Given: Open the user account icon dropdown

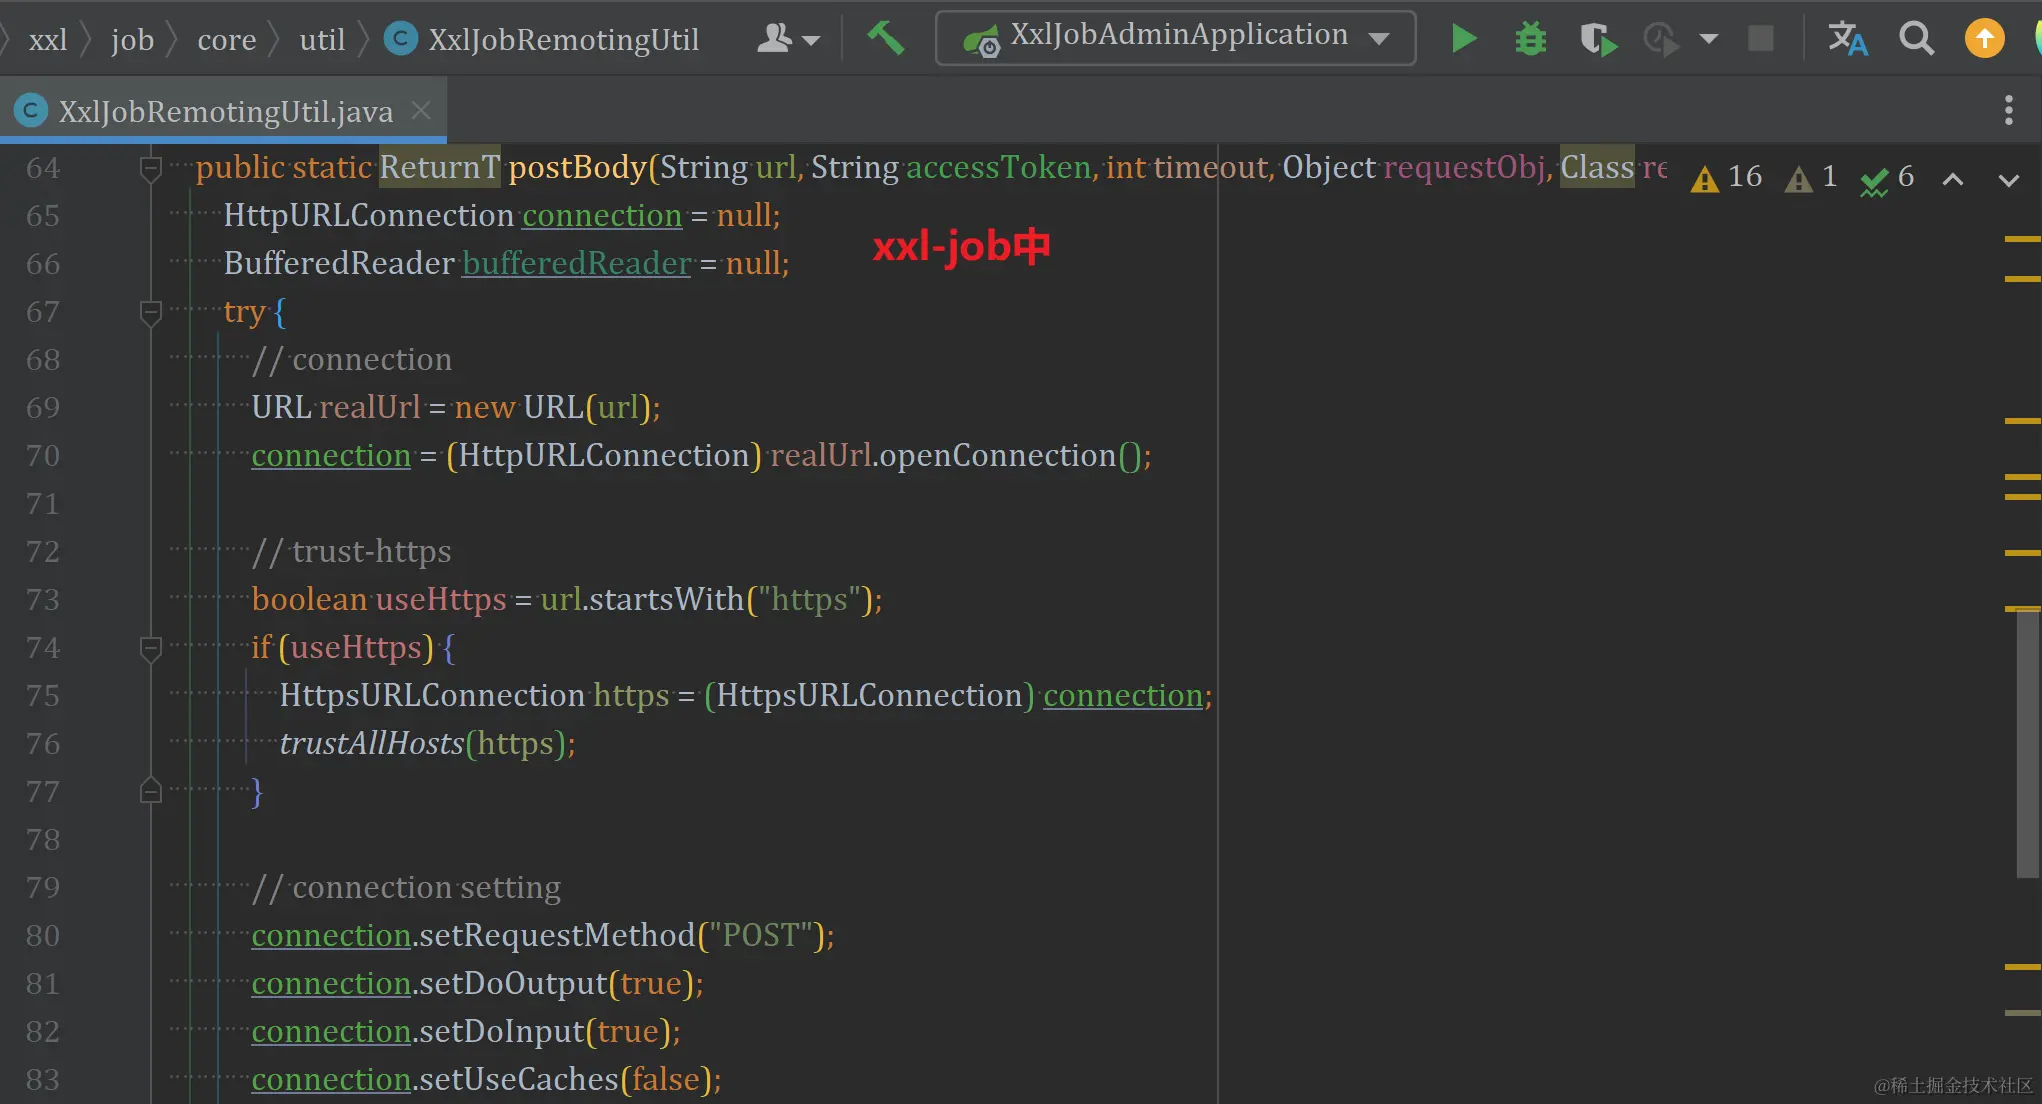Looking at the screenshot, I should pyautogui.click(x=788, y=39).
